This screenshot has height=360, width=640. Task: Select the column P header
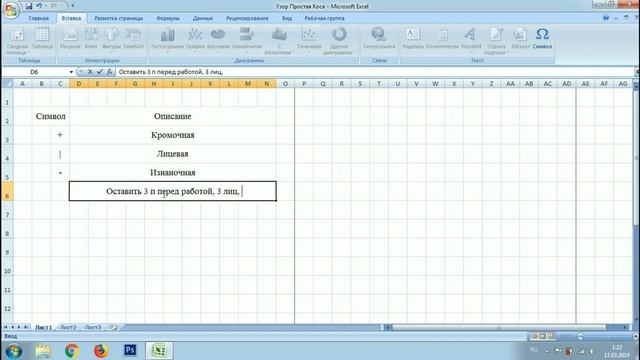304,84
